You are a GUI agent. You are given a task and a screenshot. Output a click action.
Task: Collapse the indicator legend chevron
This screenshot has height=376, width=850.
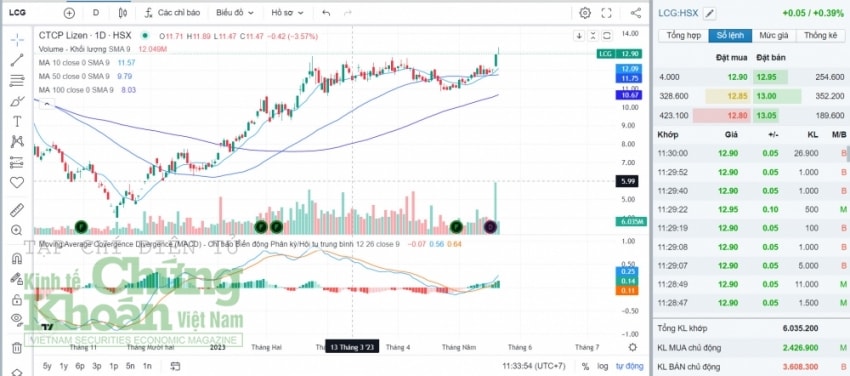click(x=47, y=103)
